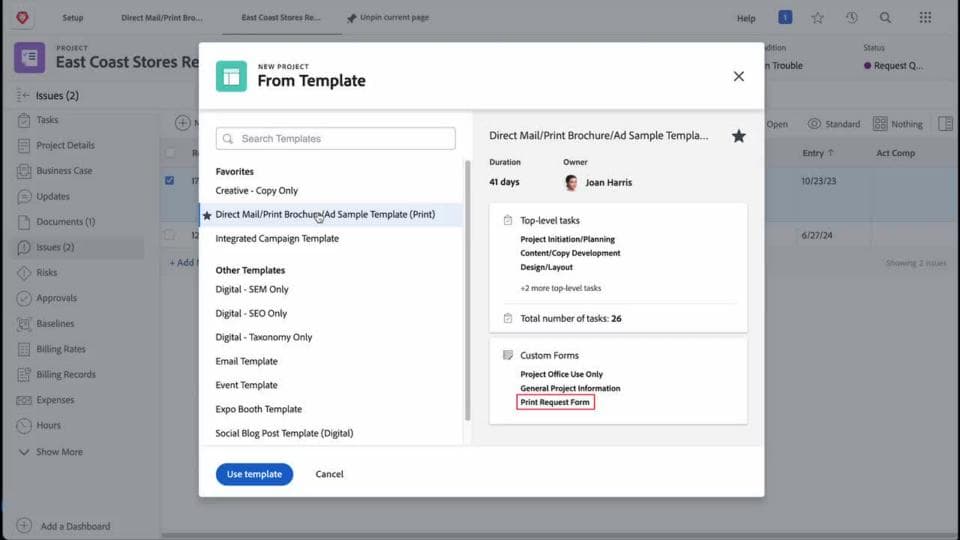Click the Workfront logo icon
This screenshot has width=960, height=540.
[x=23, y=18]
